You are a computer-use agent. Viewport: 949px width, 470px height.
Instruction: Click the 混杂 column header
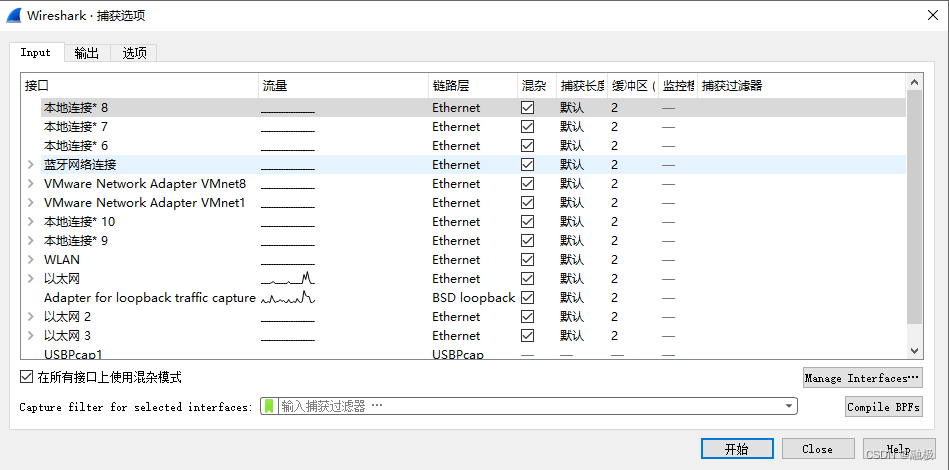[x=537, y=86]
